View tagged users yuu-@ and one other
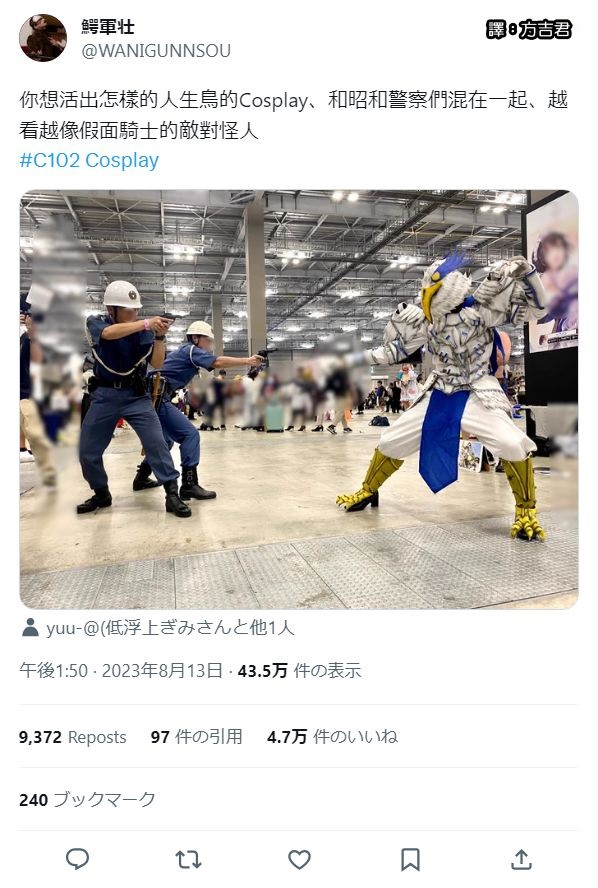This screenshot has width=598, height=888. pos(170,627)
